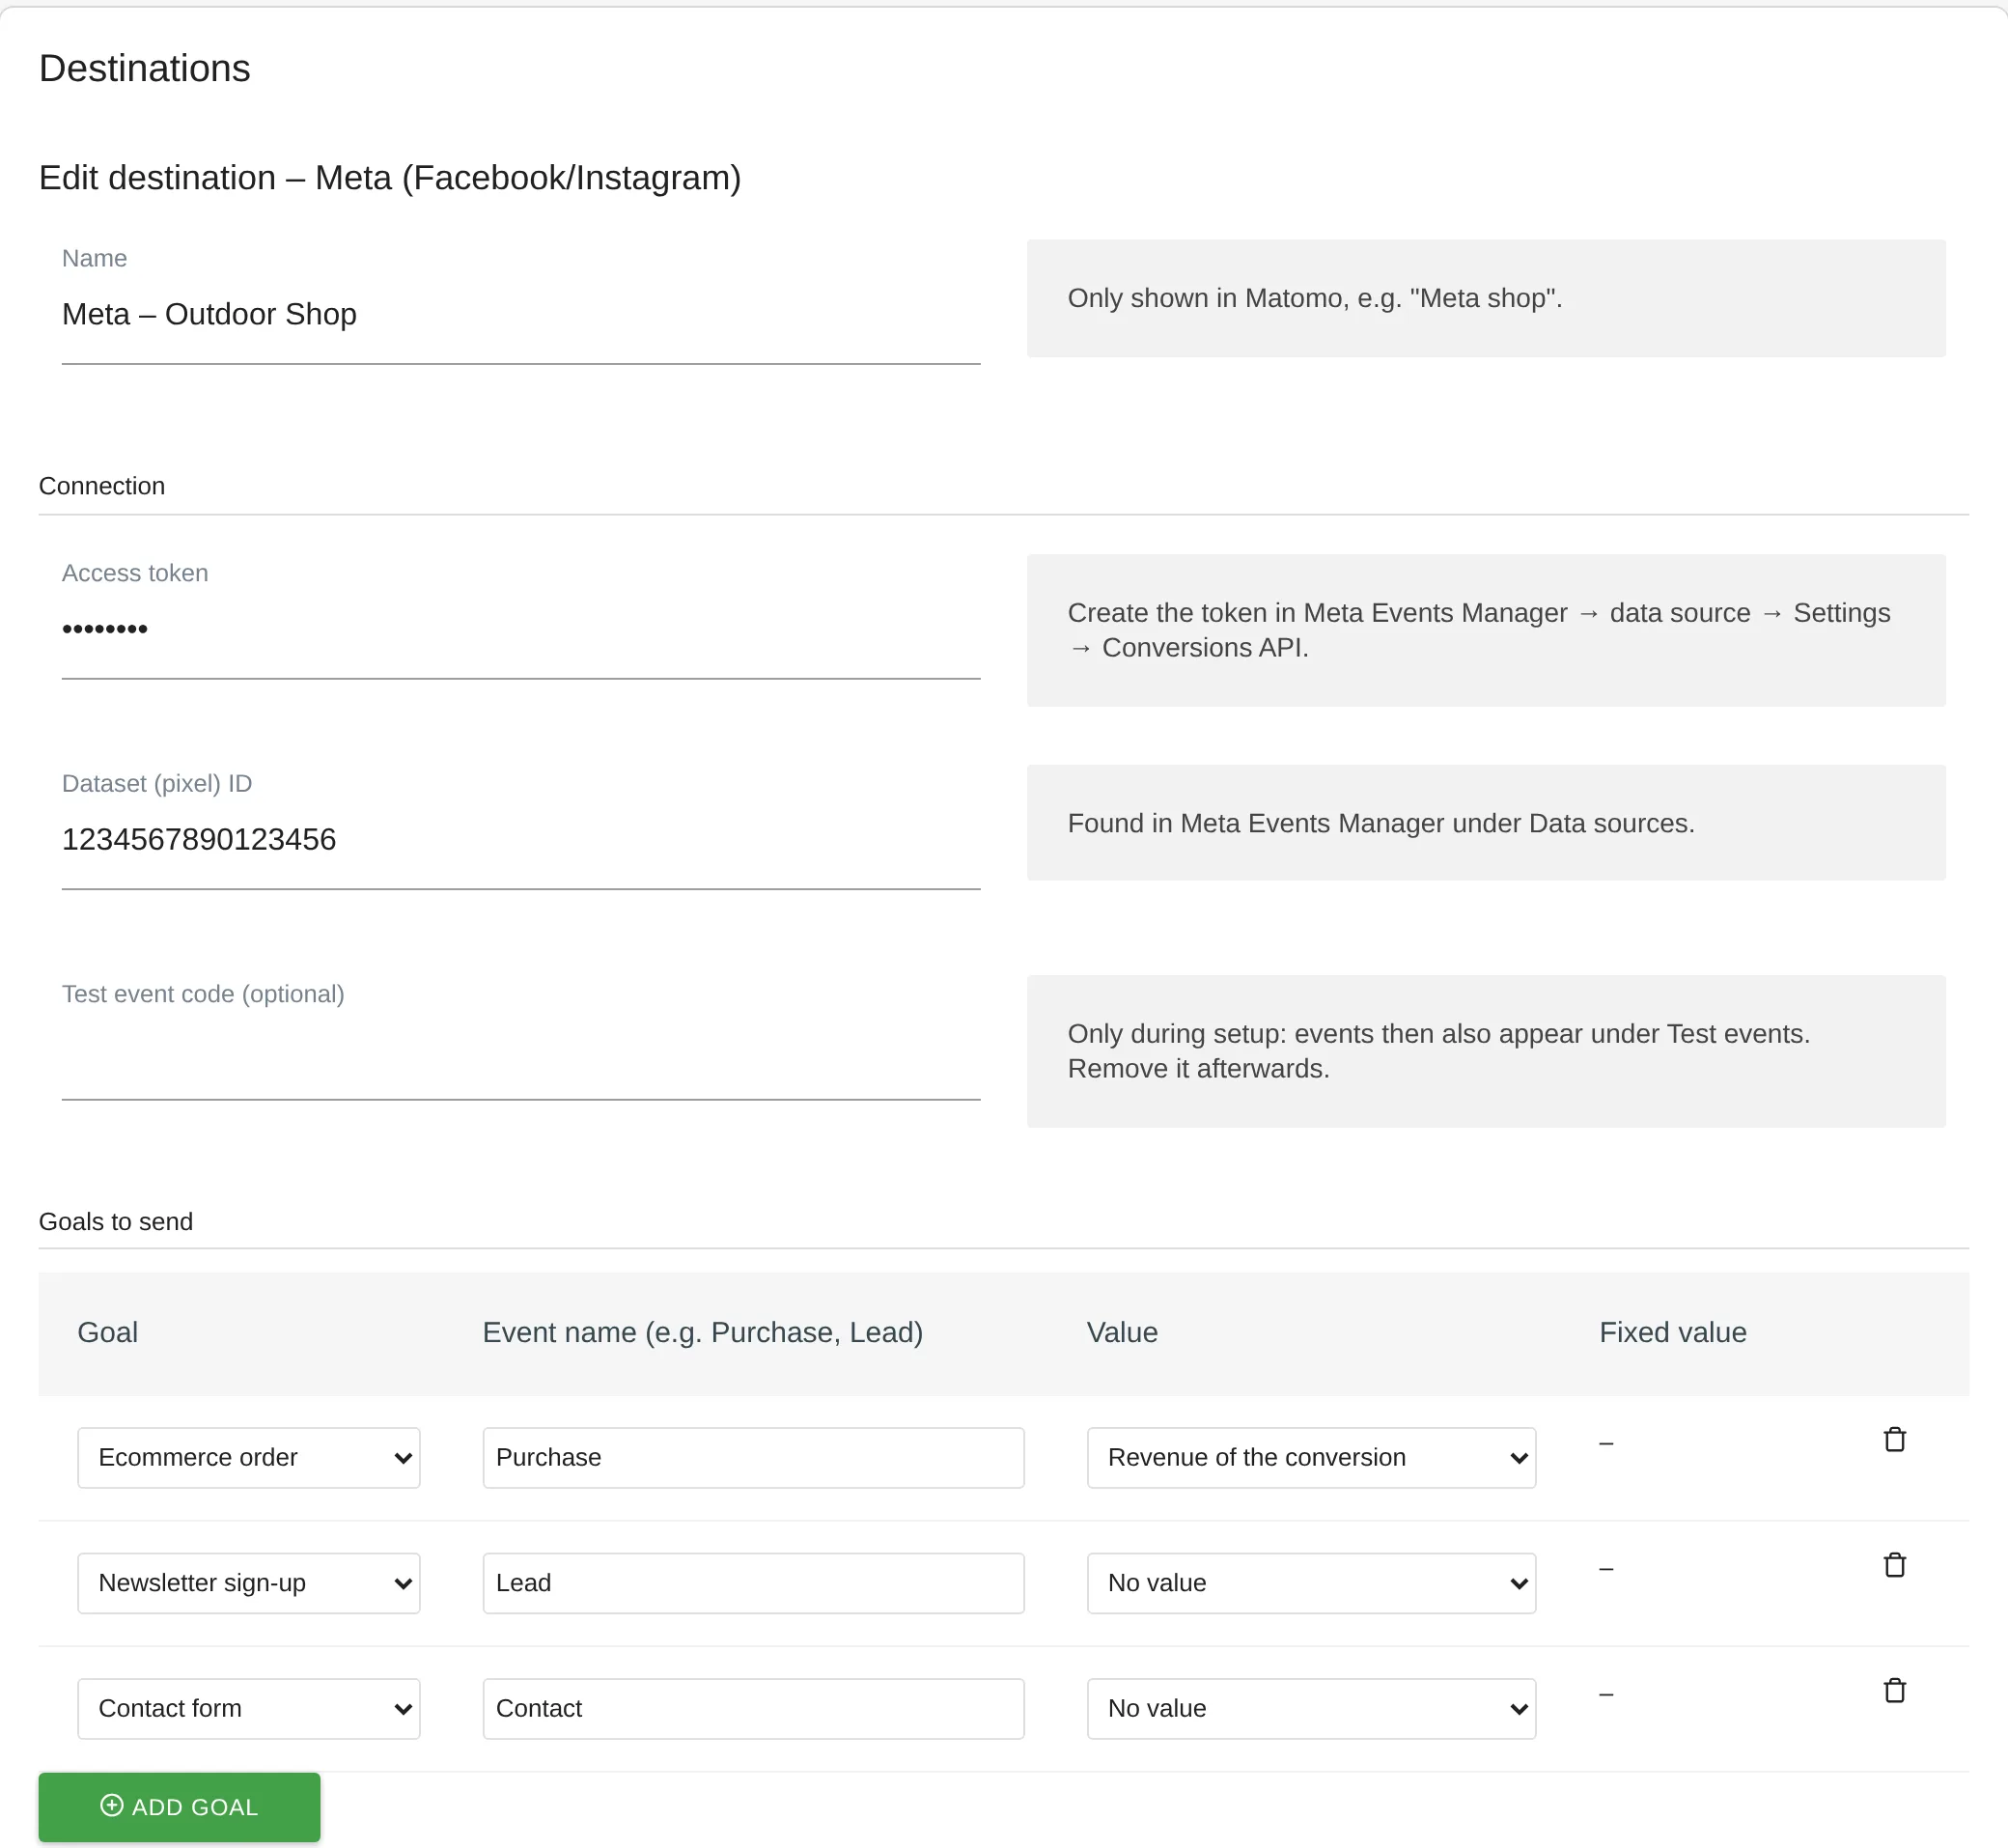Open the Newsletter sign-up goal dropdown

coord(248,1582)
